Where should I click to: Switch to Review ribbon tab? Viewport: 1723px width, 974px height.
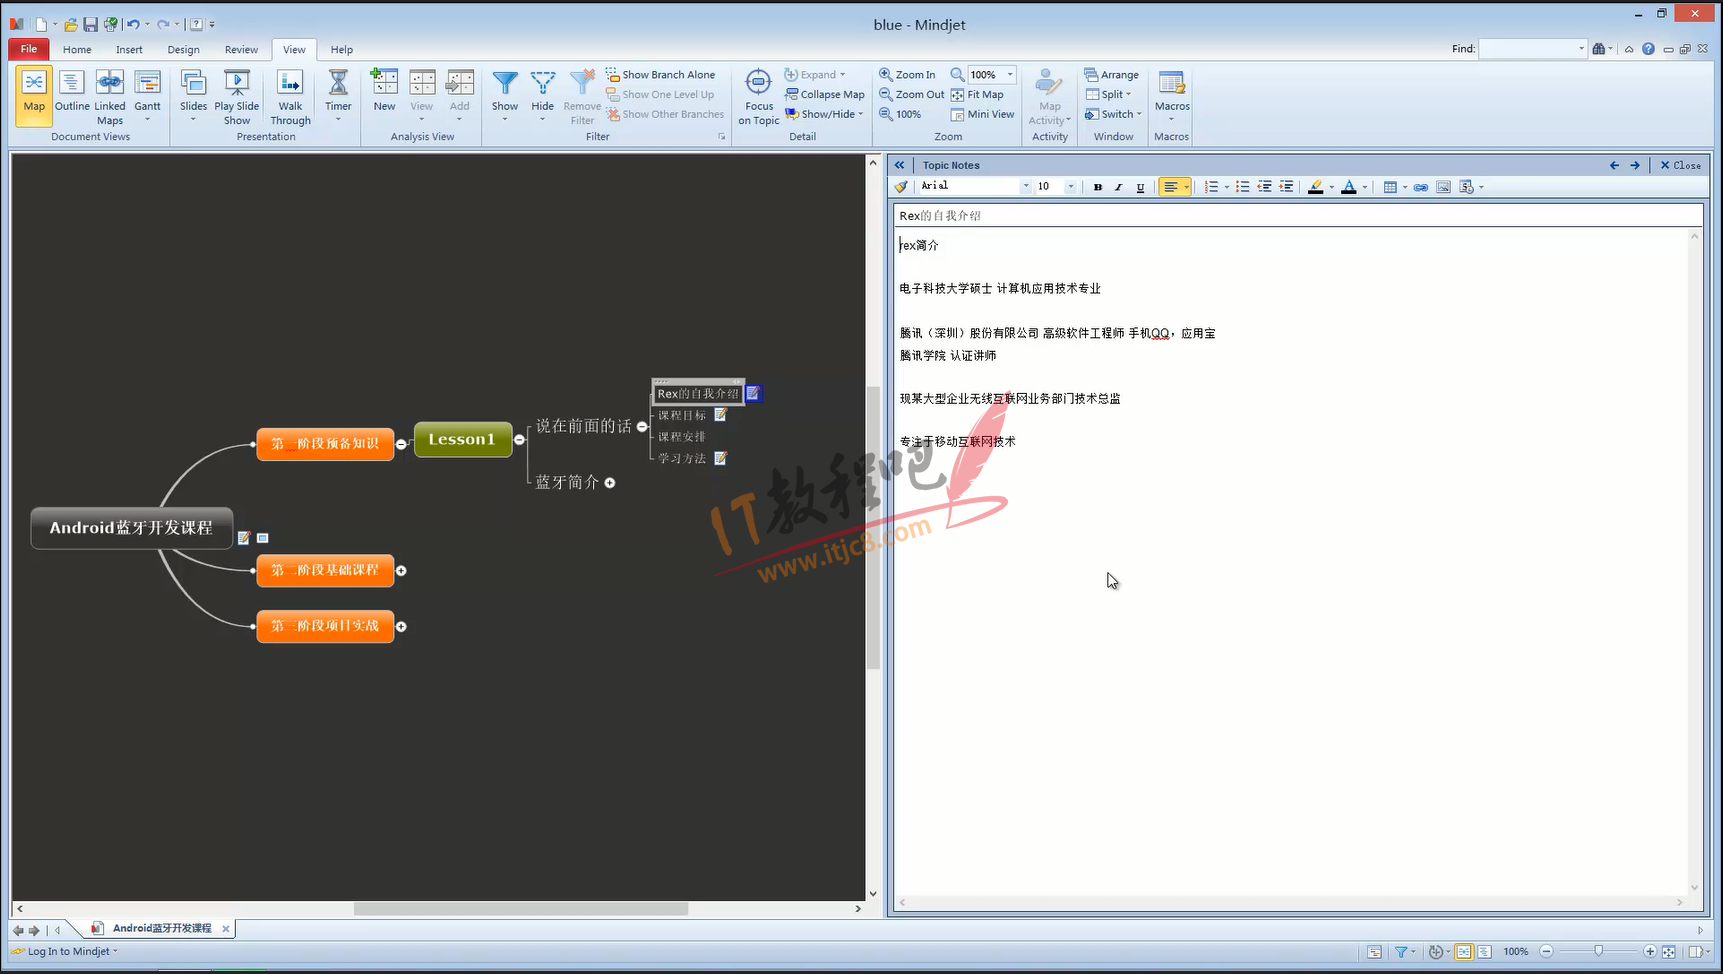(241, 49)
